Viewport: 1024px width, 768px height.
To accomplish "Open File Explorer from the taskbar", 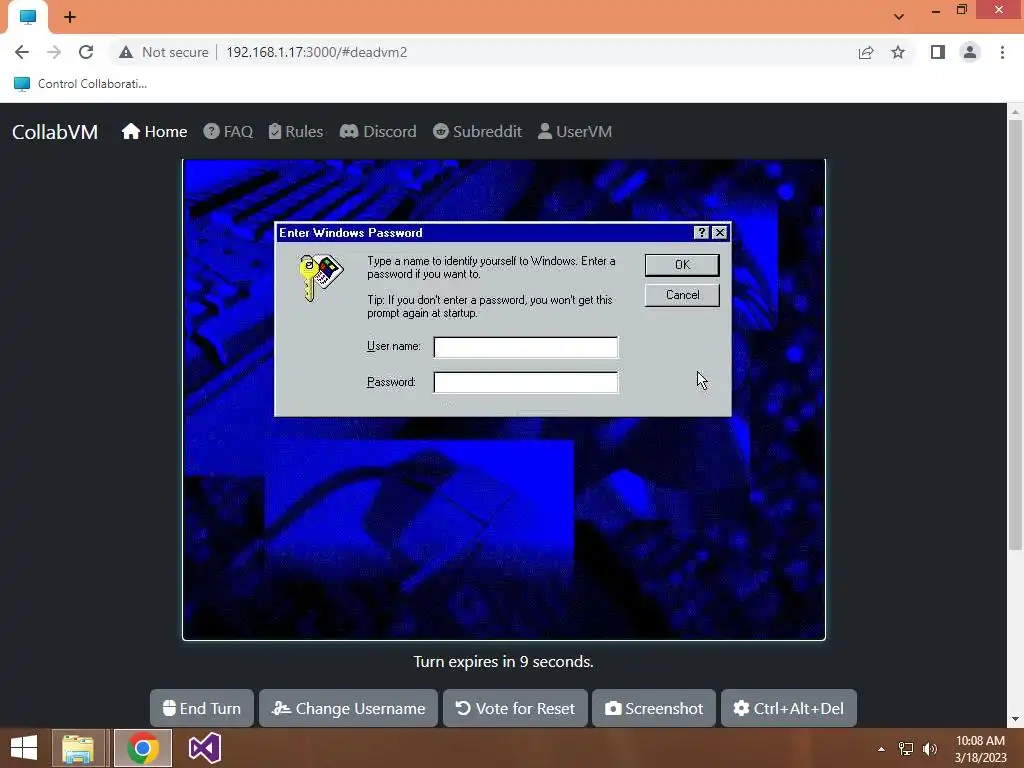I will coord(78,748).
